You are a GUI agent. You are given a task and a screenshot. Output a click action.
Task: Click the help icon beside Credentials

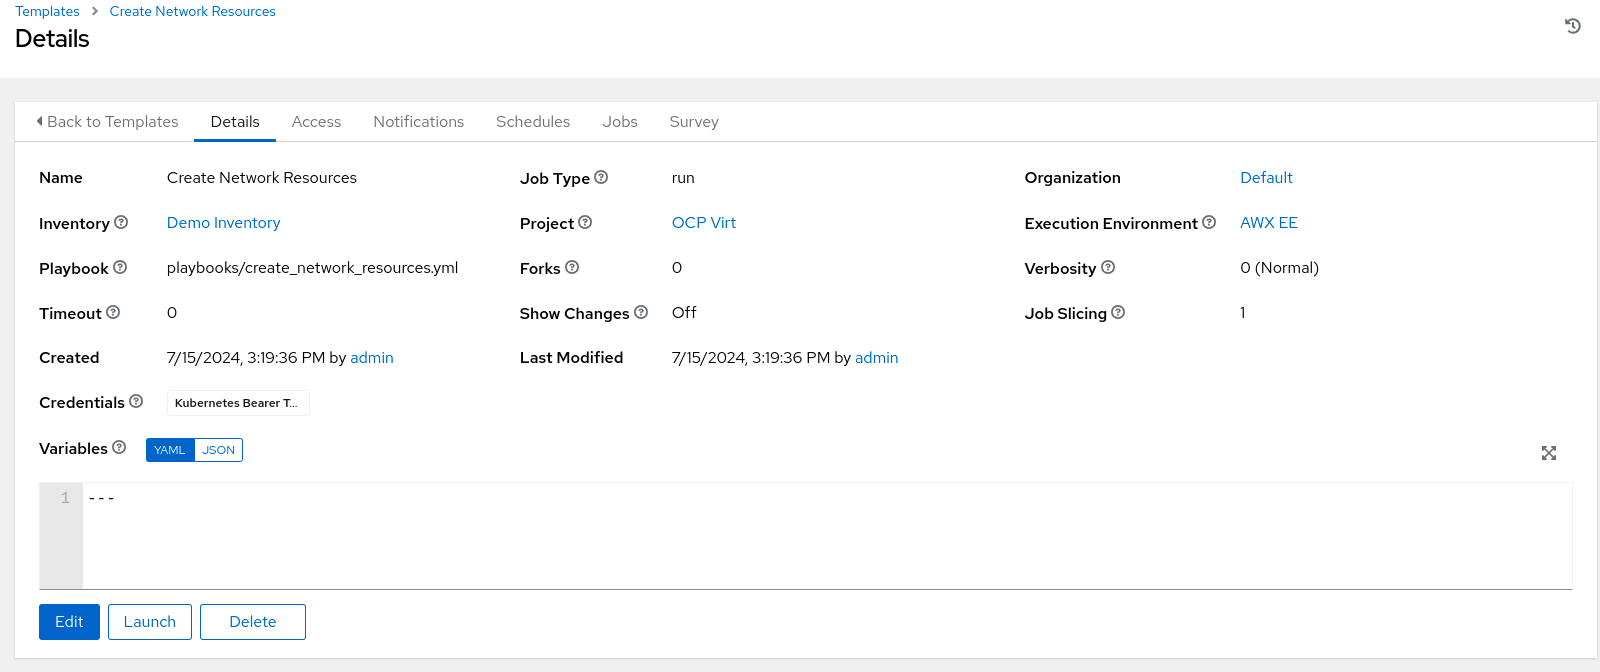coord(136,401)
